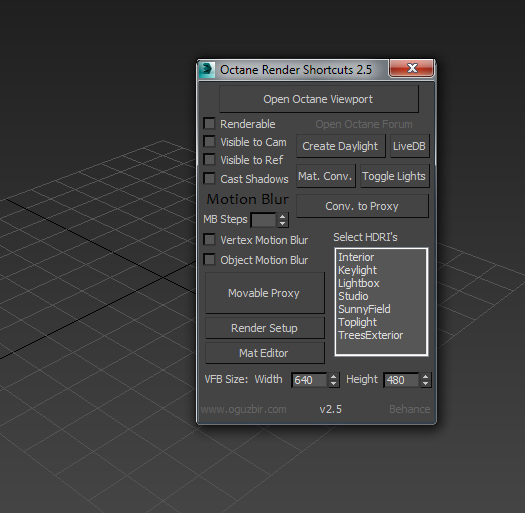
Task: Enable Vertex Motion Blur checkbox
Action: click(210, 240)
